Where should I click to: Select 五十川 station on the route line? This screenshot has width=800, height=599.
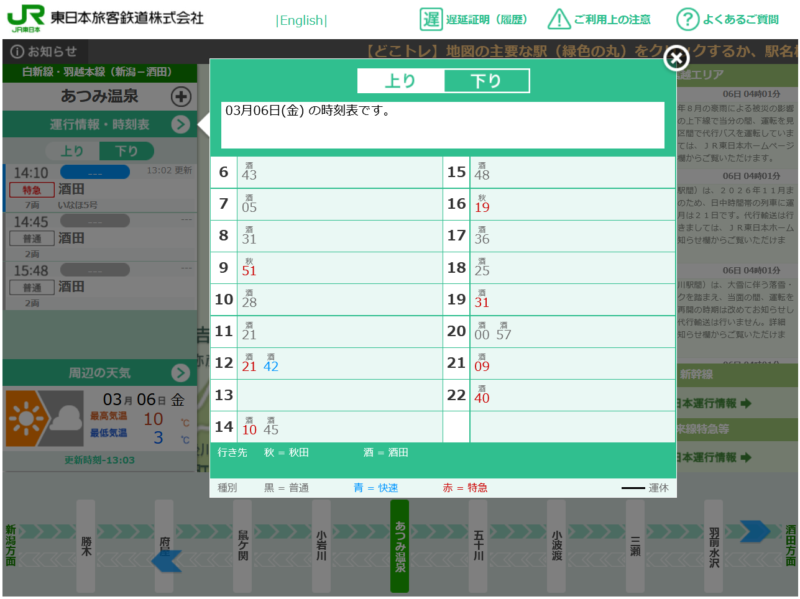478,533
